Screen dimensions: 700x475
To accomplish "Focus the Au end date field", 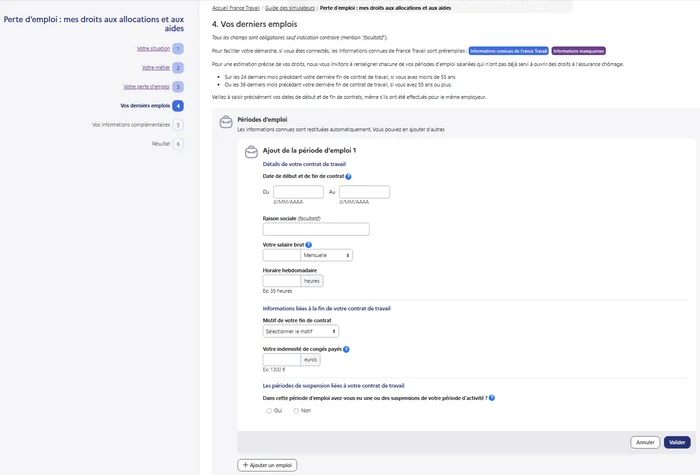I will [364, 192].
